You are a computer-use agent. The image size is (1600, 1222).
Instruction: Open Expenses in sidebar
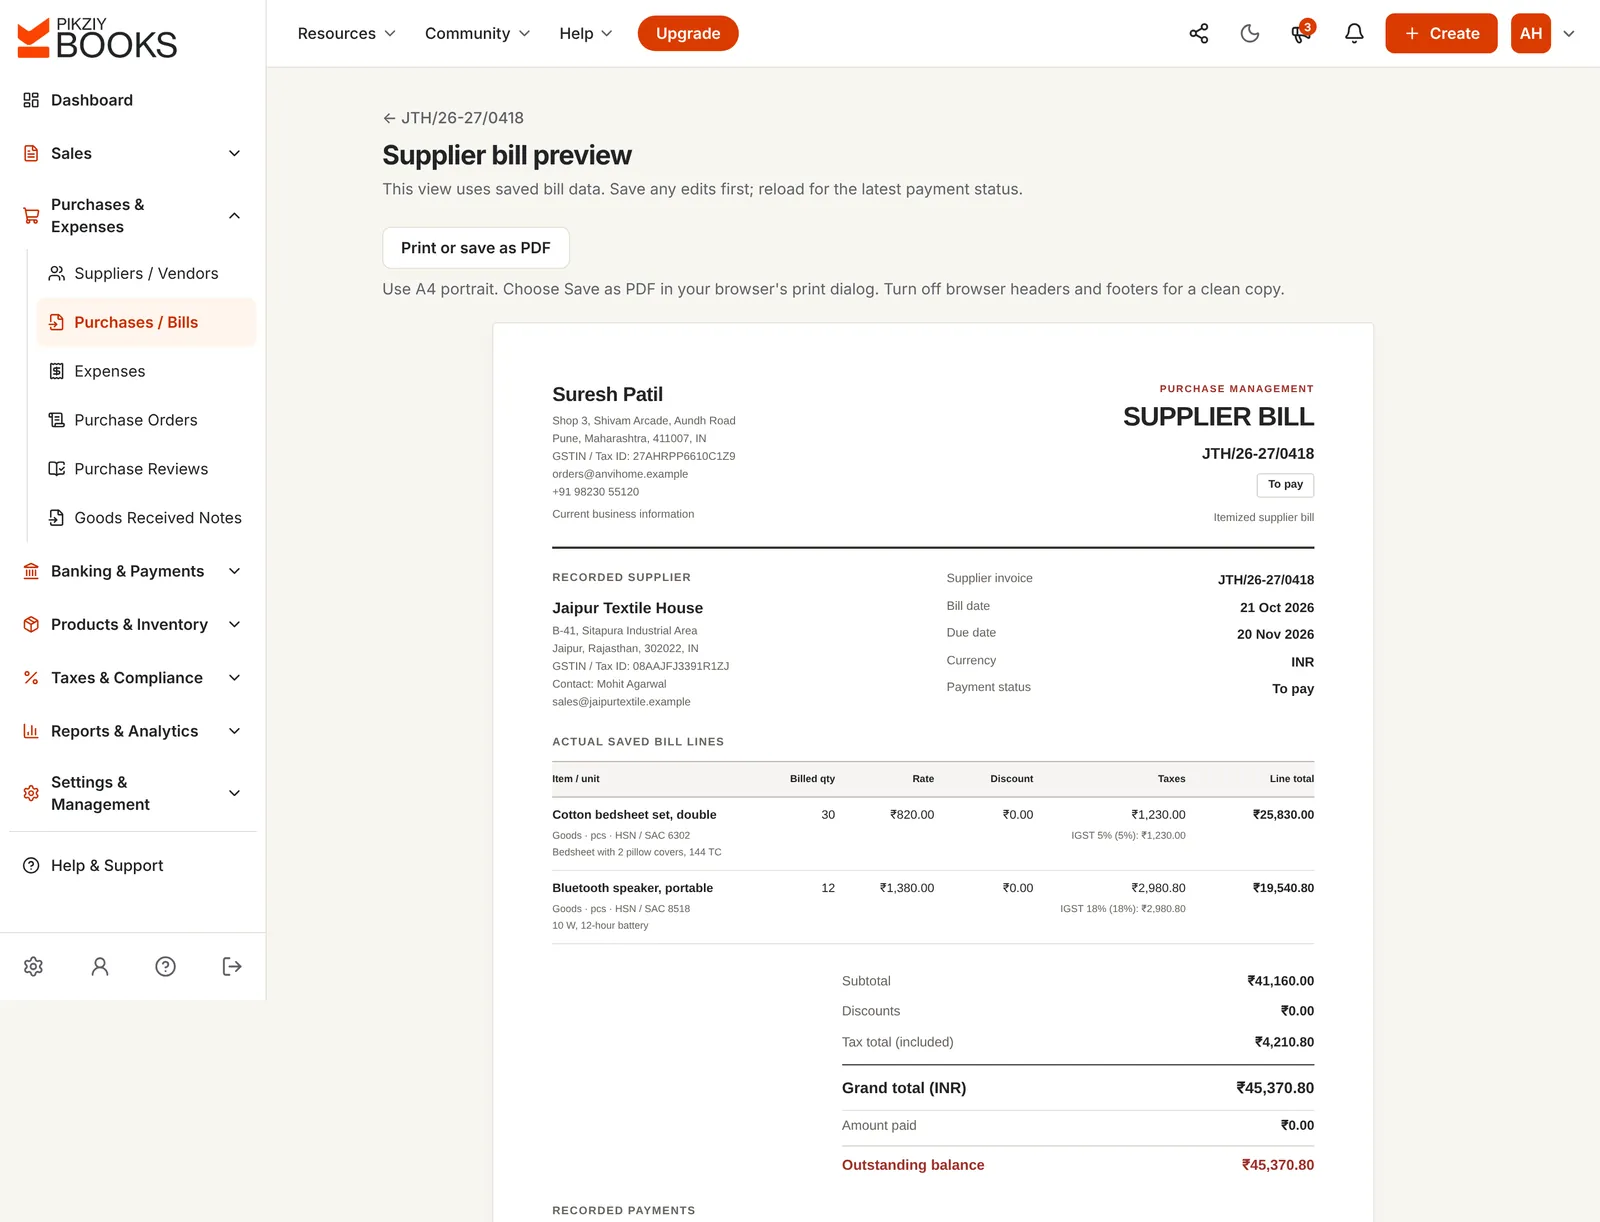pos(146,371)
